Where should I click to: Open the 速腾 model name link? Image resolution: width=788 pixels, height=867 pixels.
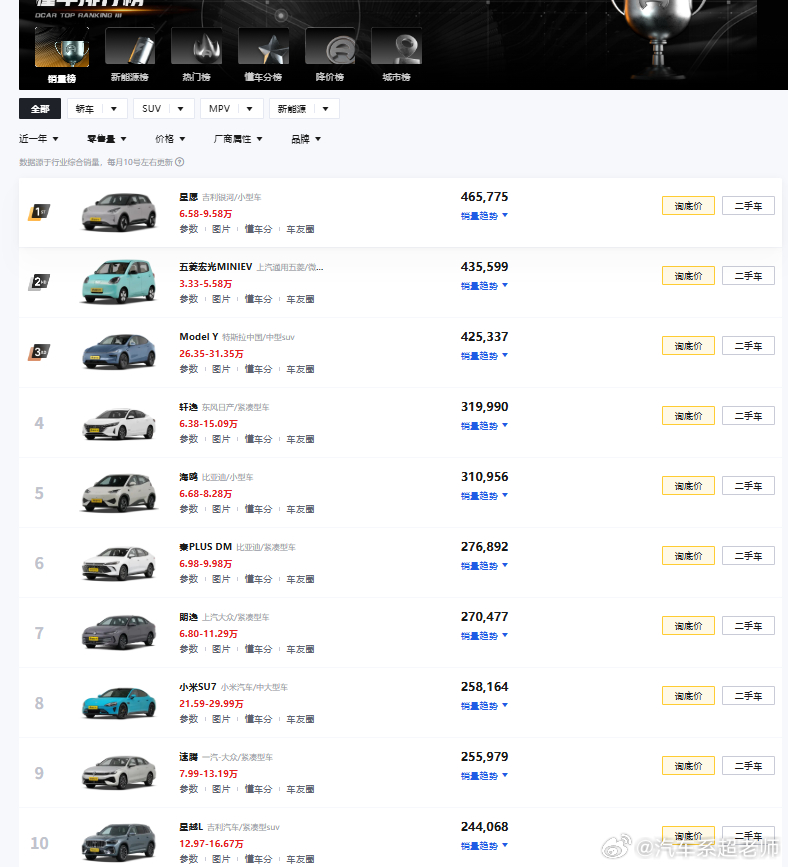pyautogui.click(x=189, y=757)
